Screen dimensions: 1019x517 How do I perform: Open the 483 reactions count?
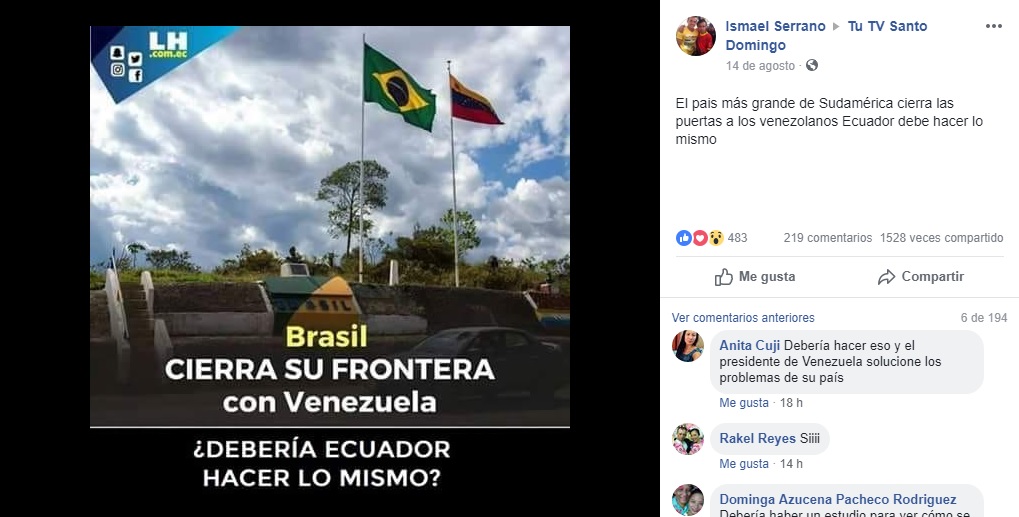click(x=738, y=238)
